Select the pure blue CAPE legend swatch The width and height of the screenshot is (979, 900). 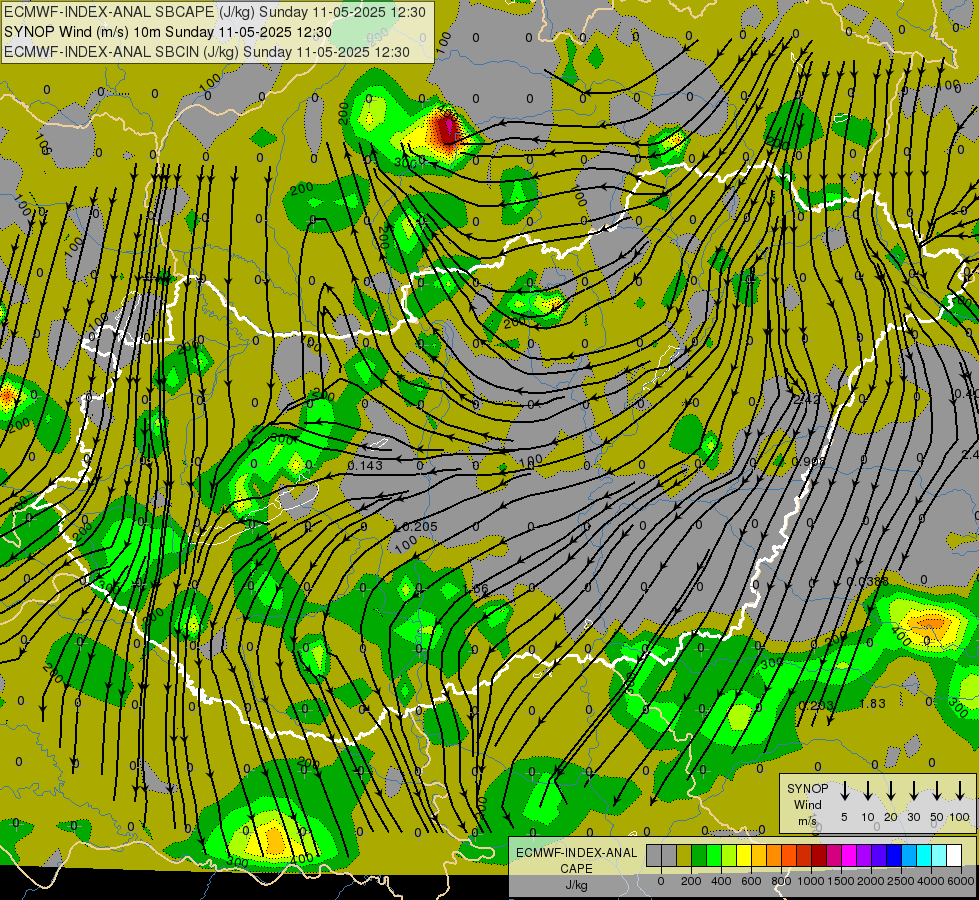click(894, 855)
